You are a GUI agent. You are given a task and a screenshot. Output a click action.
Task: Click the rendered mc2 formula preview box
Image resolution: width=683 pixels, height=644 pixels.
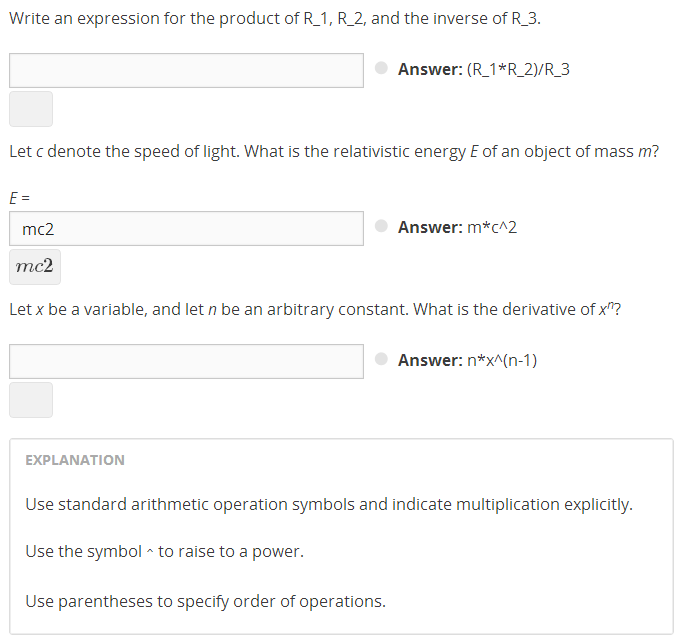(x=35, y=267)
